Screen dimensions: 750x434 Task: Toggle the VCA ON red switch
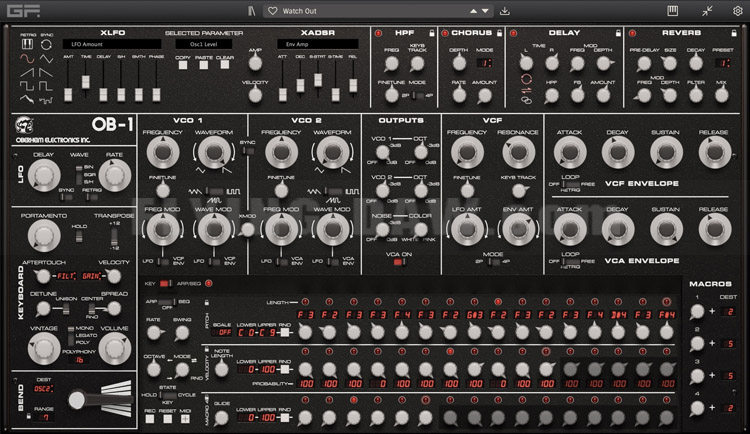click(x=398, y=262)
